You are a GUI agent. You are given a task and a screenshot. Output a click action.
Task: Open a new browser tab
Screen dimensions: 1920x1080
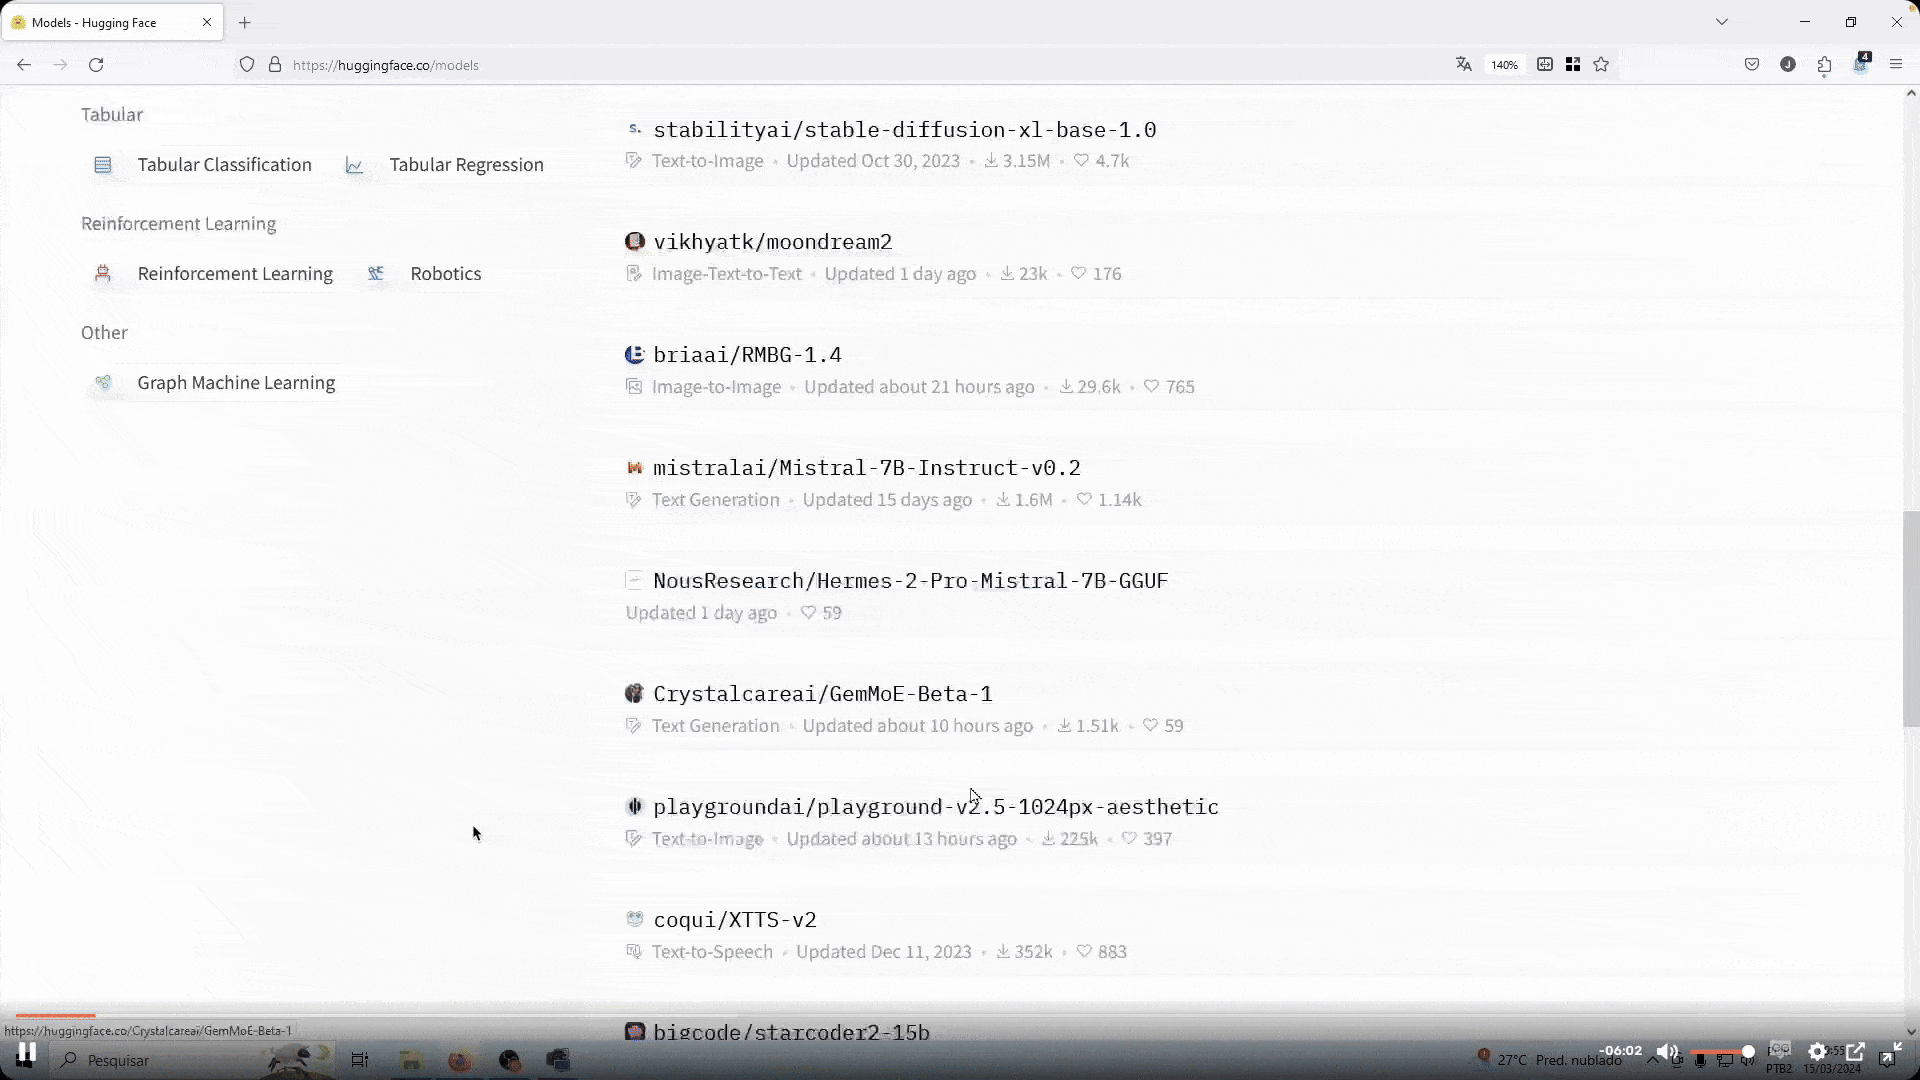[x=244, y=22]
